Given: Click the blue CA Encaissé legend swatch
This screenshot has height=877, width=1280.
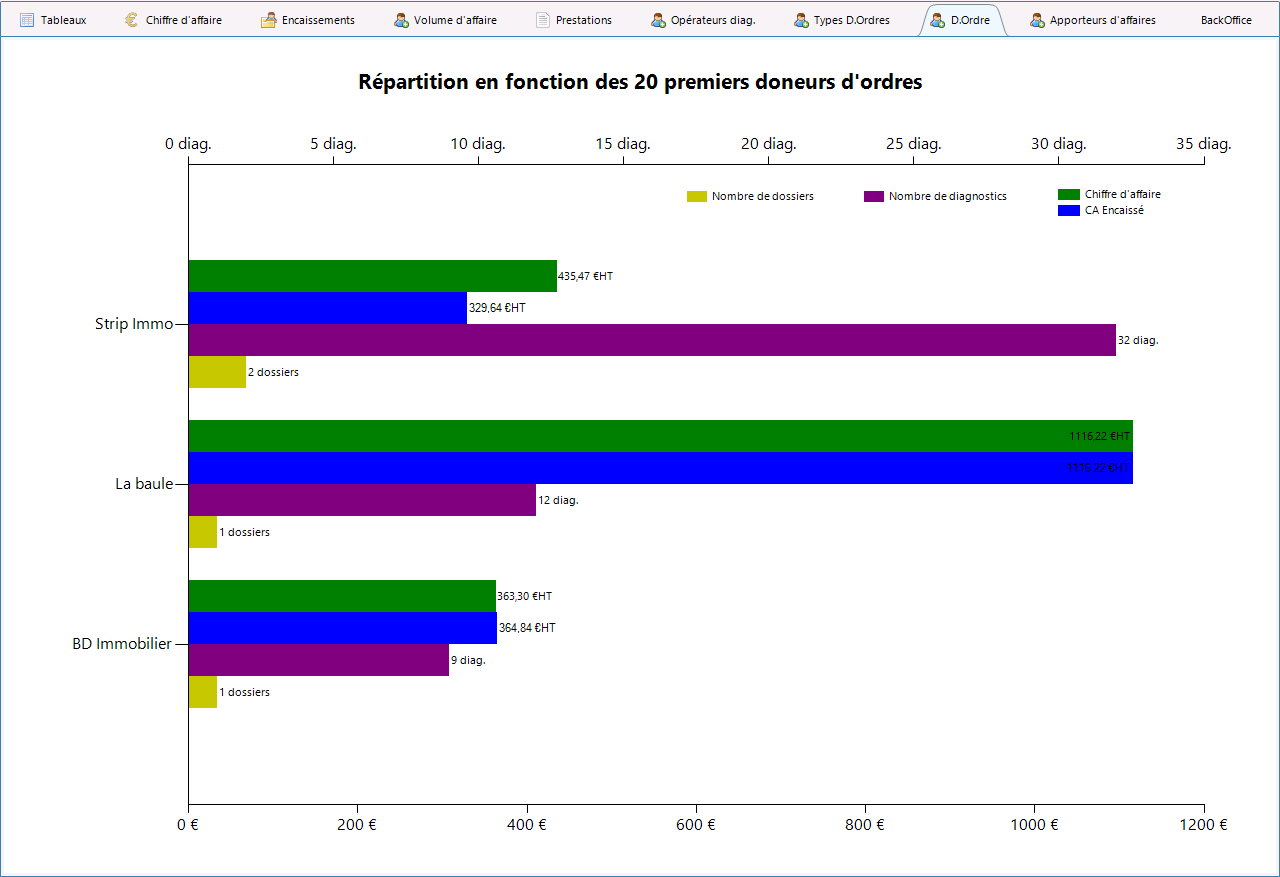Looking at the screenshot, I should (x=1069, y=210).
